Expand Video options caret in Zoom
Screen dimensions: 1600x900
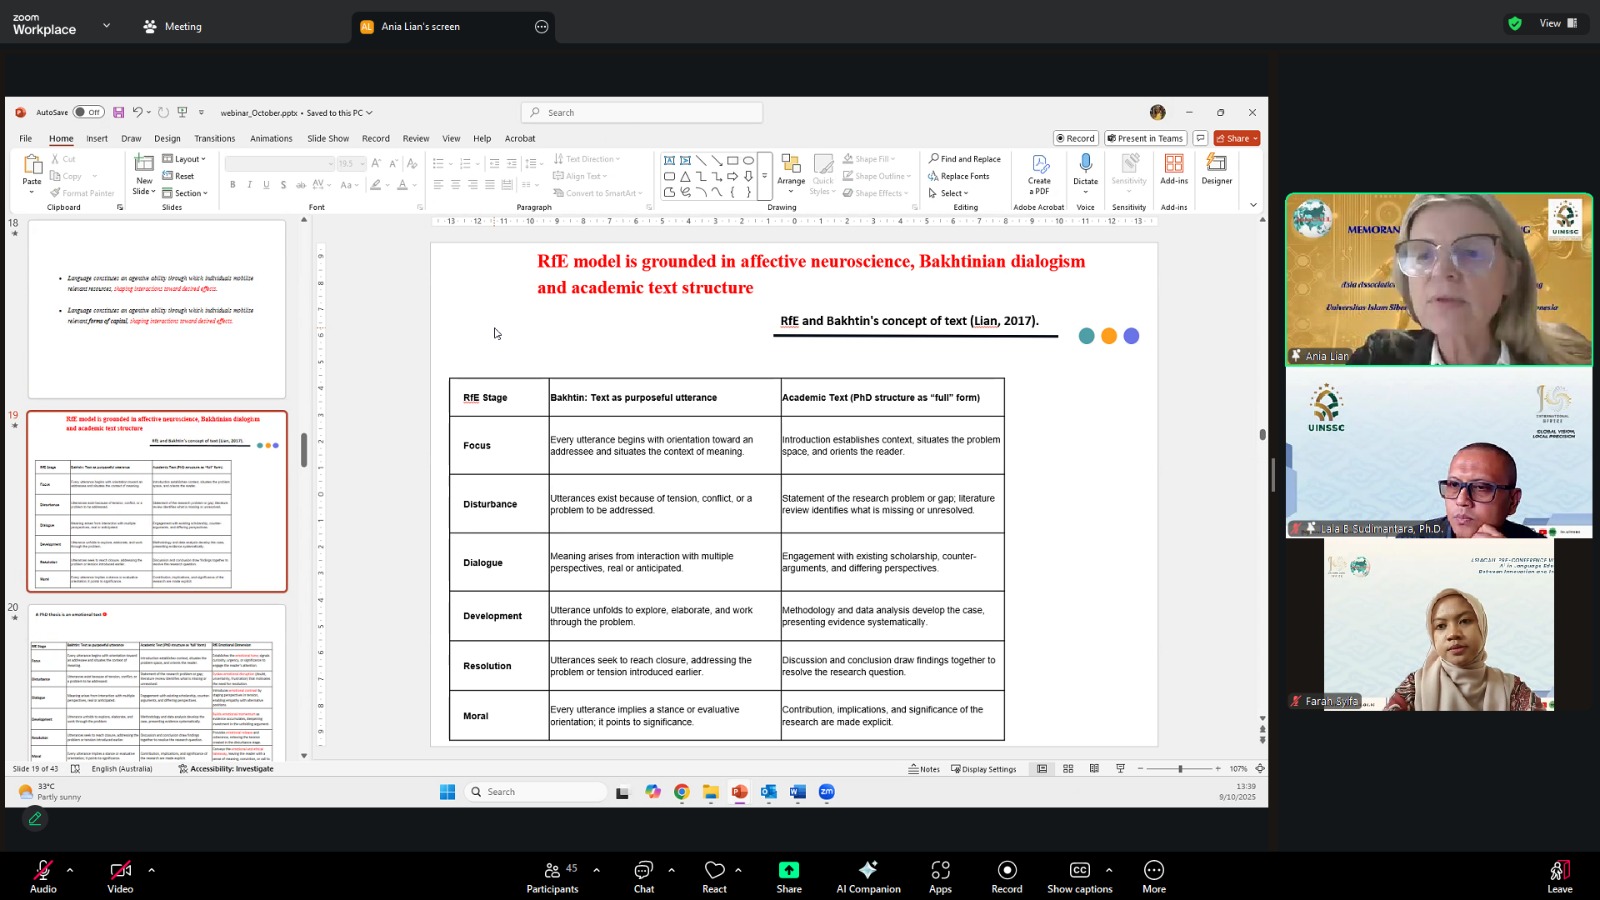pyautogui.click(x=151, y=870)
